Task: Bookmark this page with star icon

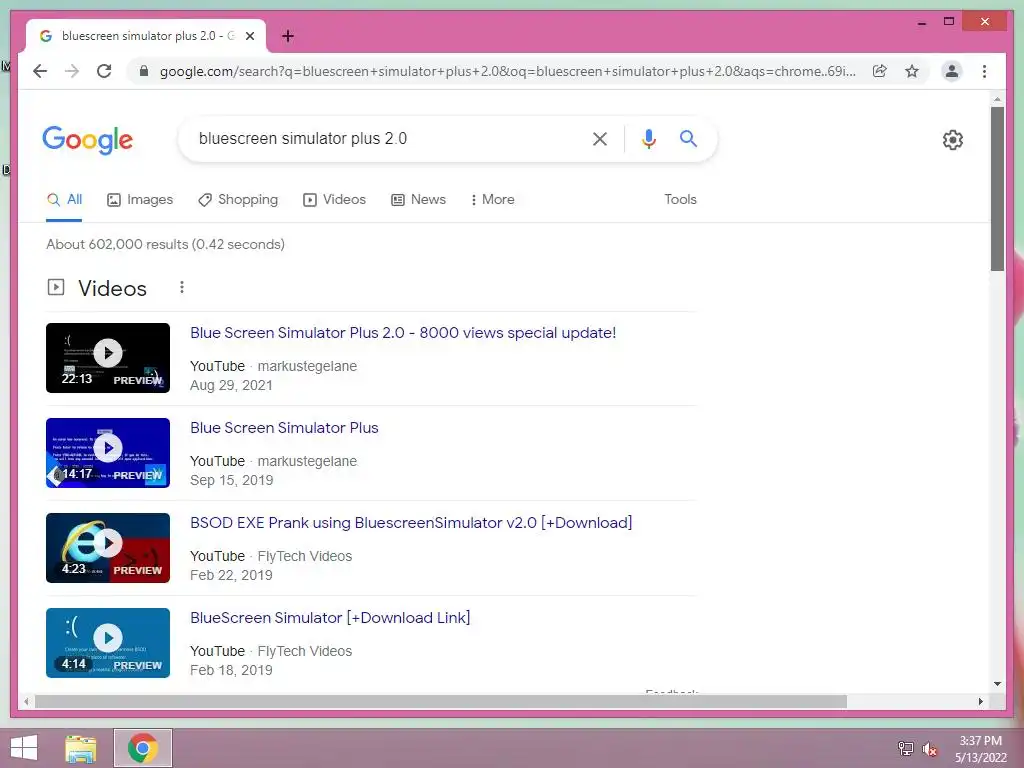Action: [912, 71]
